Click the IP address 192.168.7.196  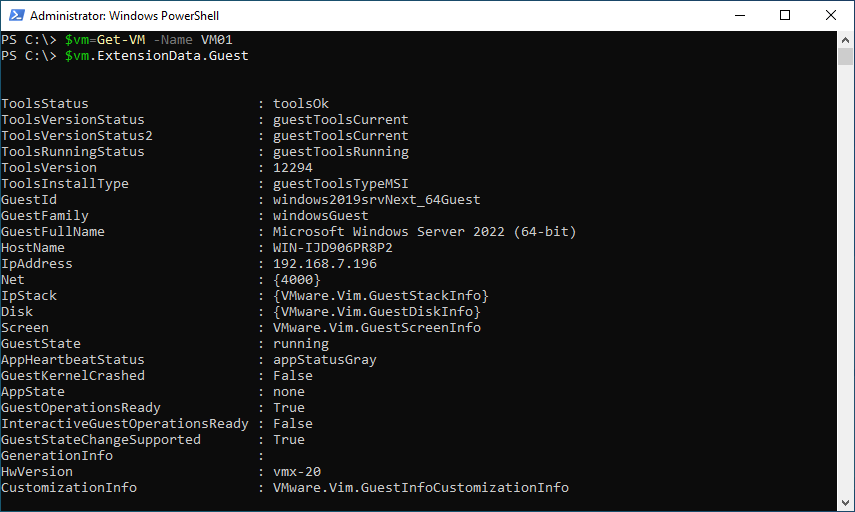pos(325,264)
